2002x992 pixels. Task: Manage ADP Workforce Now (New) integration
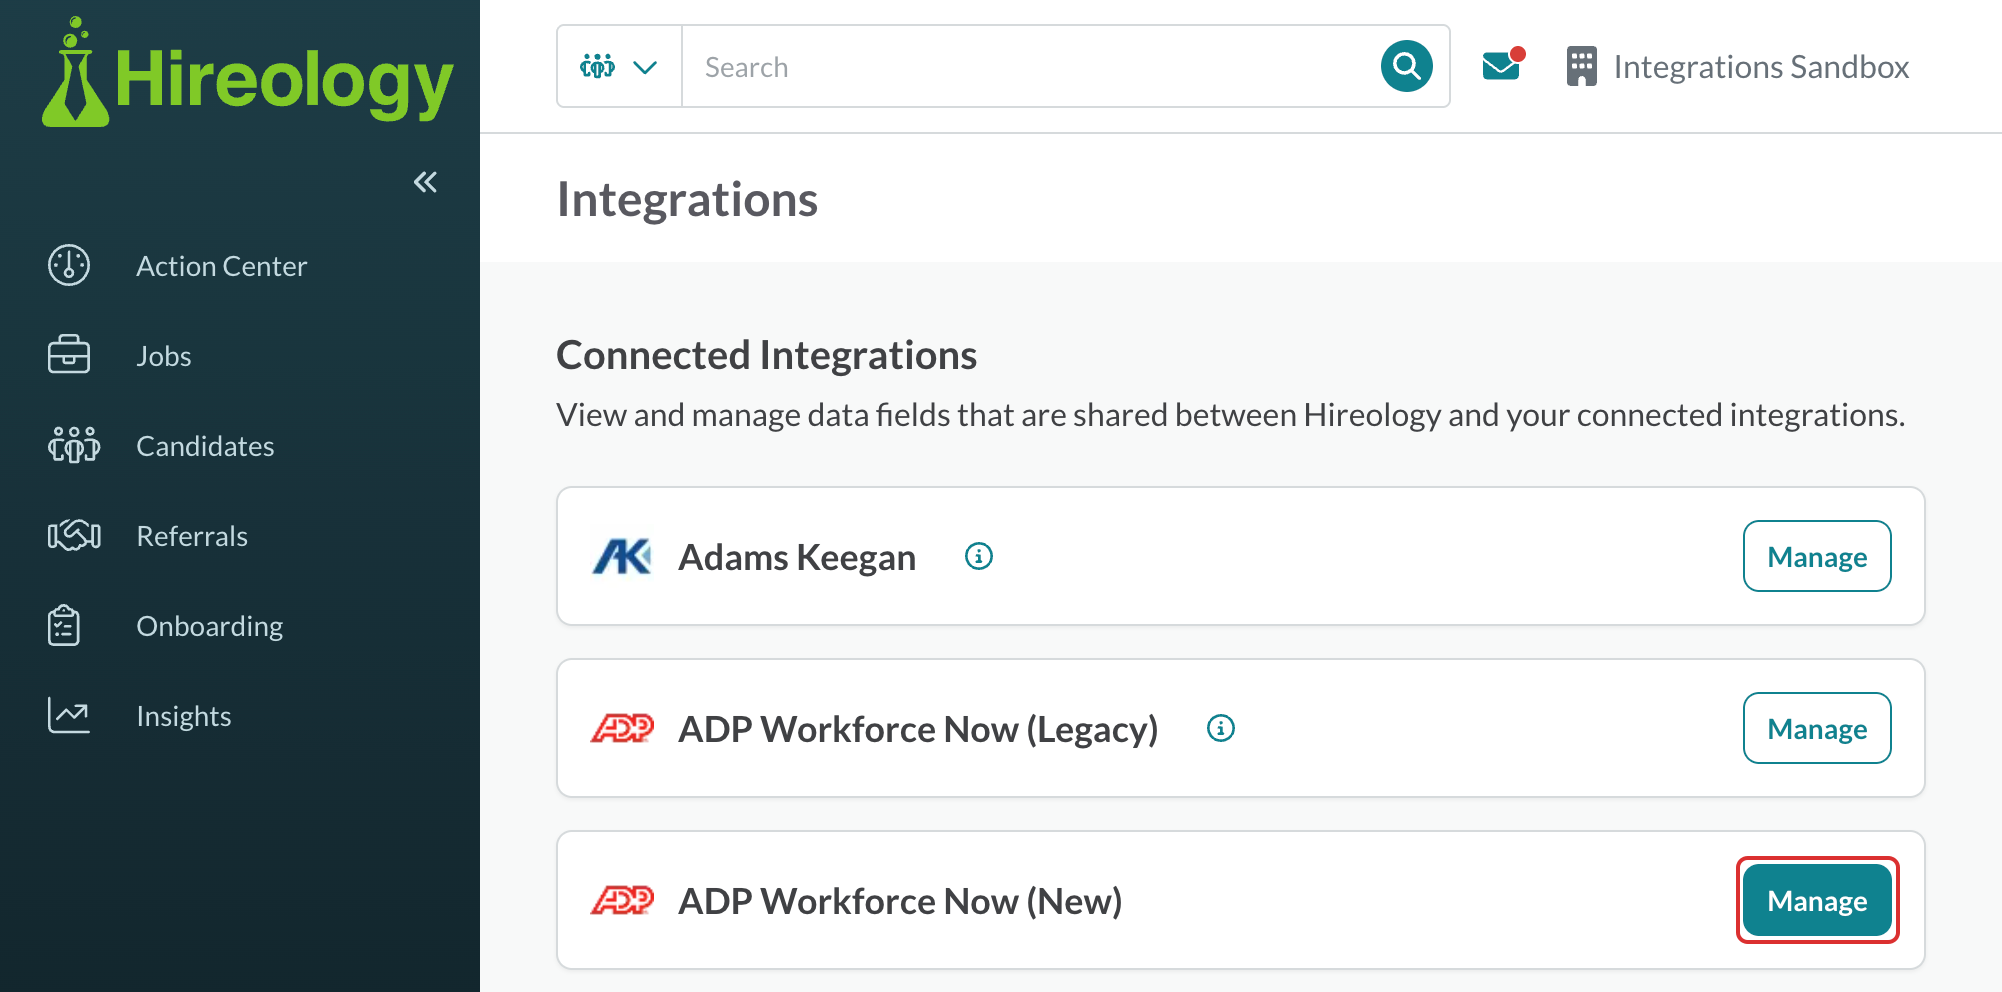[1817, 900]
